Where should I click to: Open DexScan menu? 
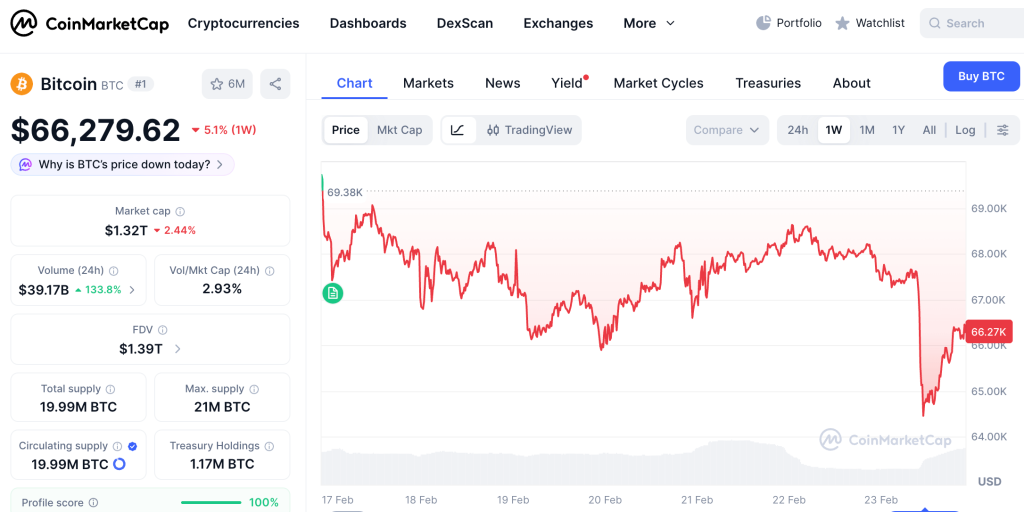[465, 24]
